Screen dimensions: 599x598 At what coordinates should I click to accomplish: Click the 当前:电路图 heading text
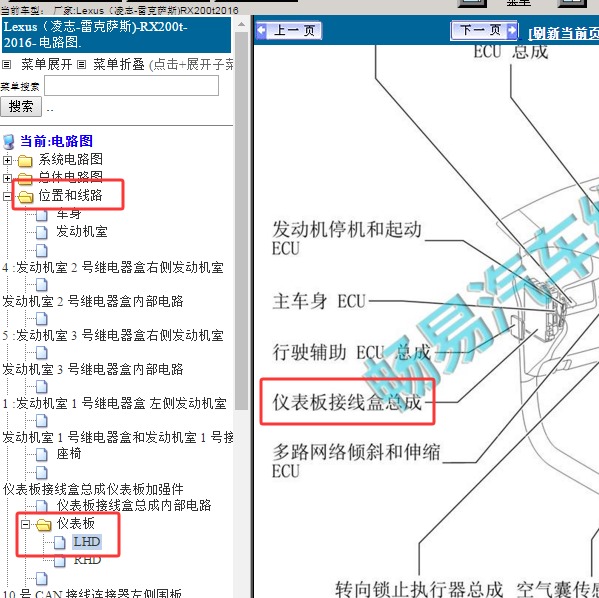click(x=56, y=141)
